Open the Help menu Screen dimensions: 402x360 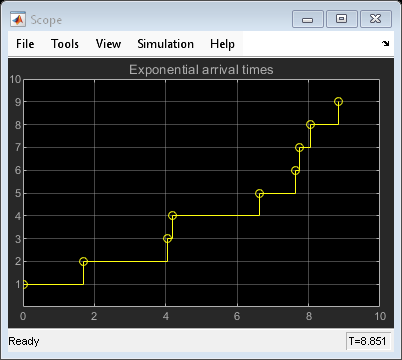pyautogui.click(x=222, y=44)
